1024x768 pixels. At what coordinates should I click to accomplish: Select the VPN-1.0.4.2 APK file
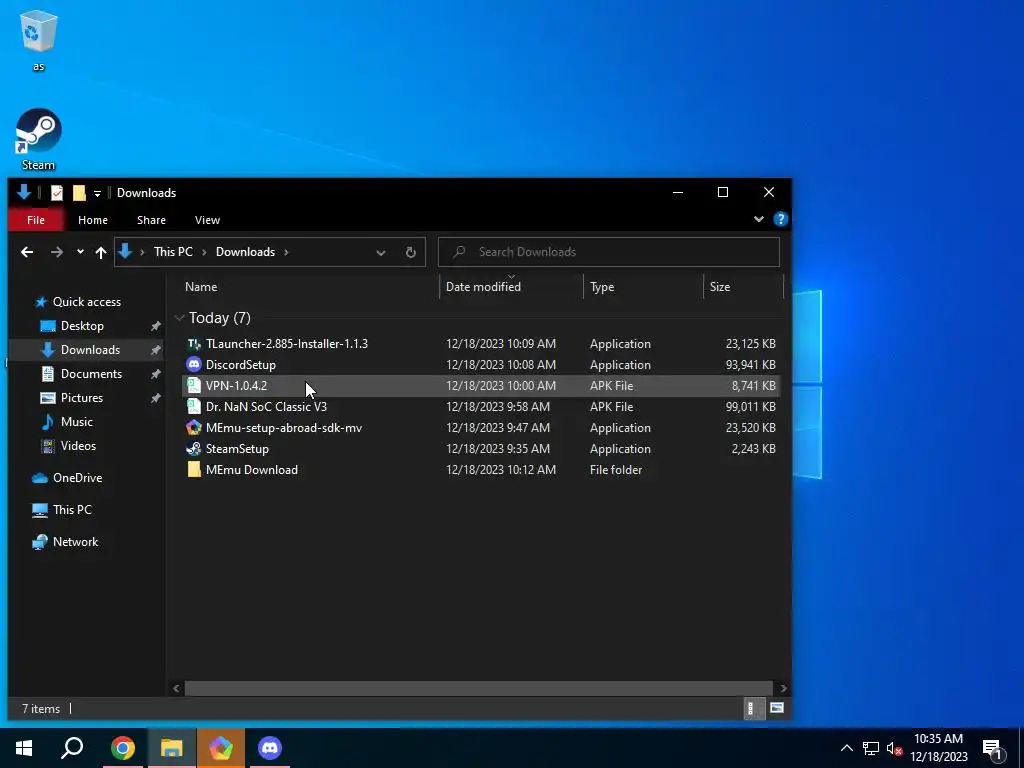481,386
